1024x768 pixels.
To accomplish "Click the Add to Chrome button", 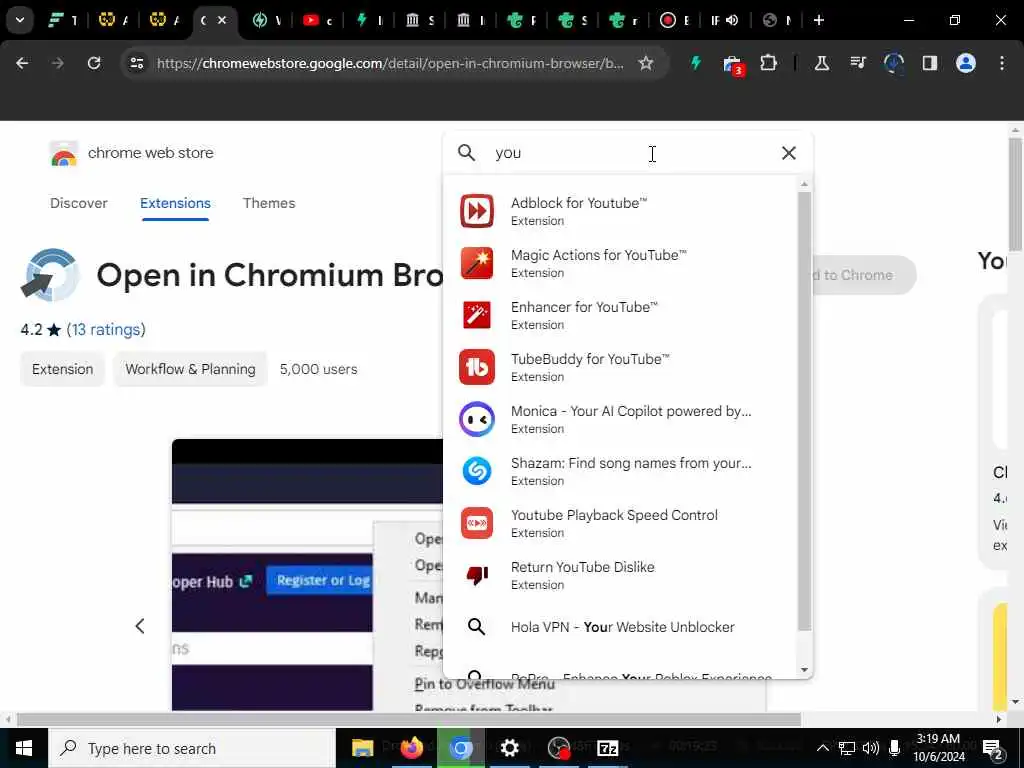I will tap(863, 275).
